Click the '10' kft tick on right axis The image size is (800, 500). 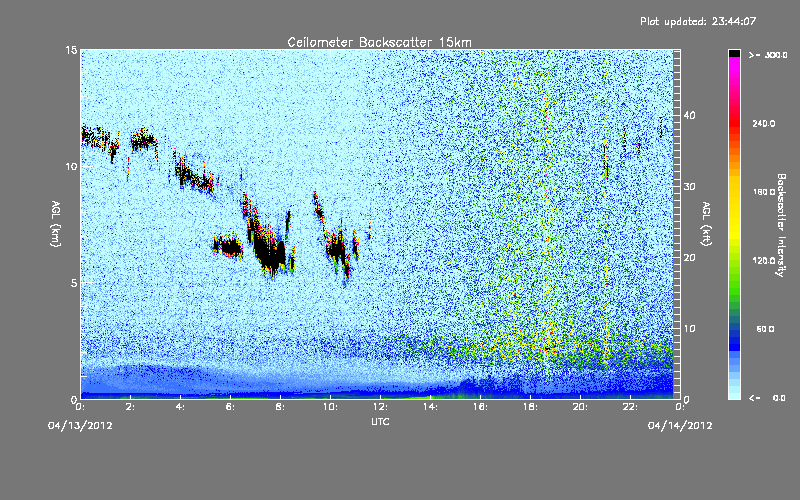pyautogui.click(x=689, y=329)
